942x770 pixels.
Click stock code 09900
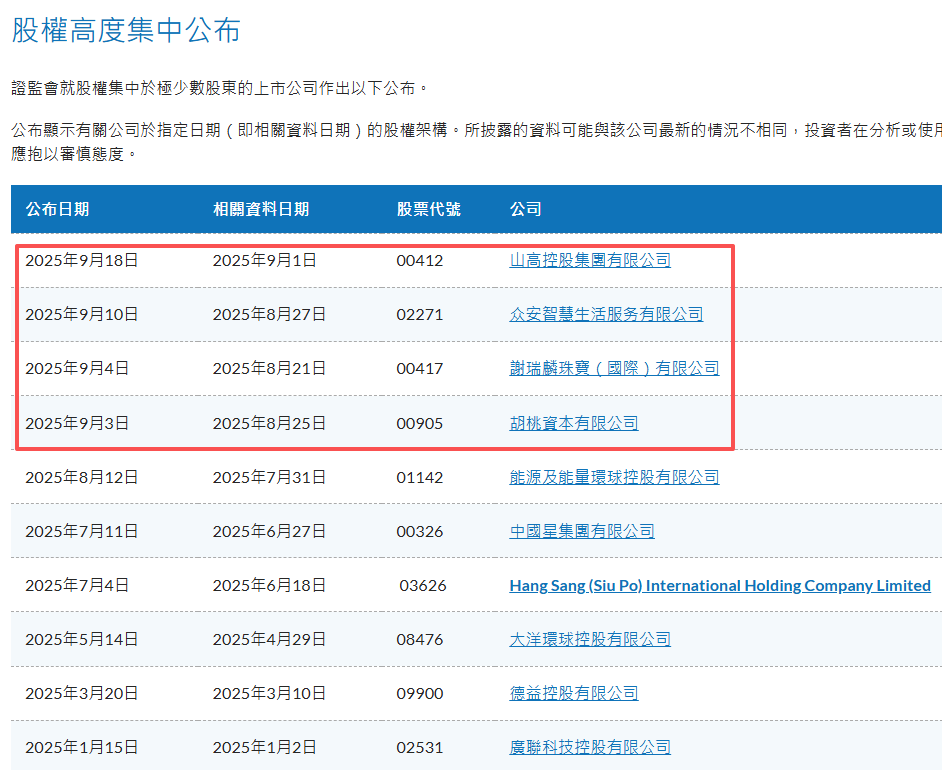(420, 694)
